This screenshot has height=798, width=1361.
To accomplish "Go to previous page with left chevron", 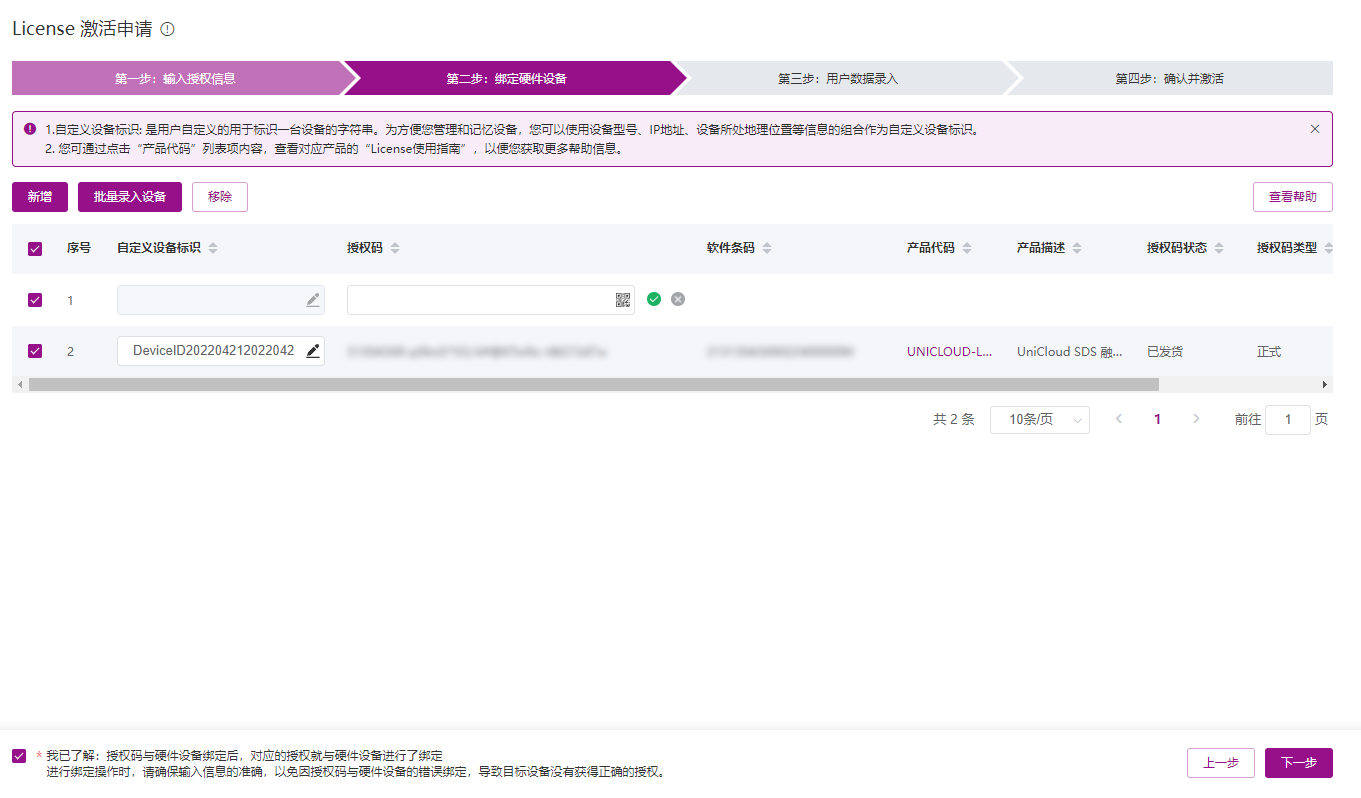I will 1119,419.
